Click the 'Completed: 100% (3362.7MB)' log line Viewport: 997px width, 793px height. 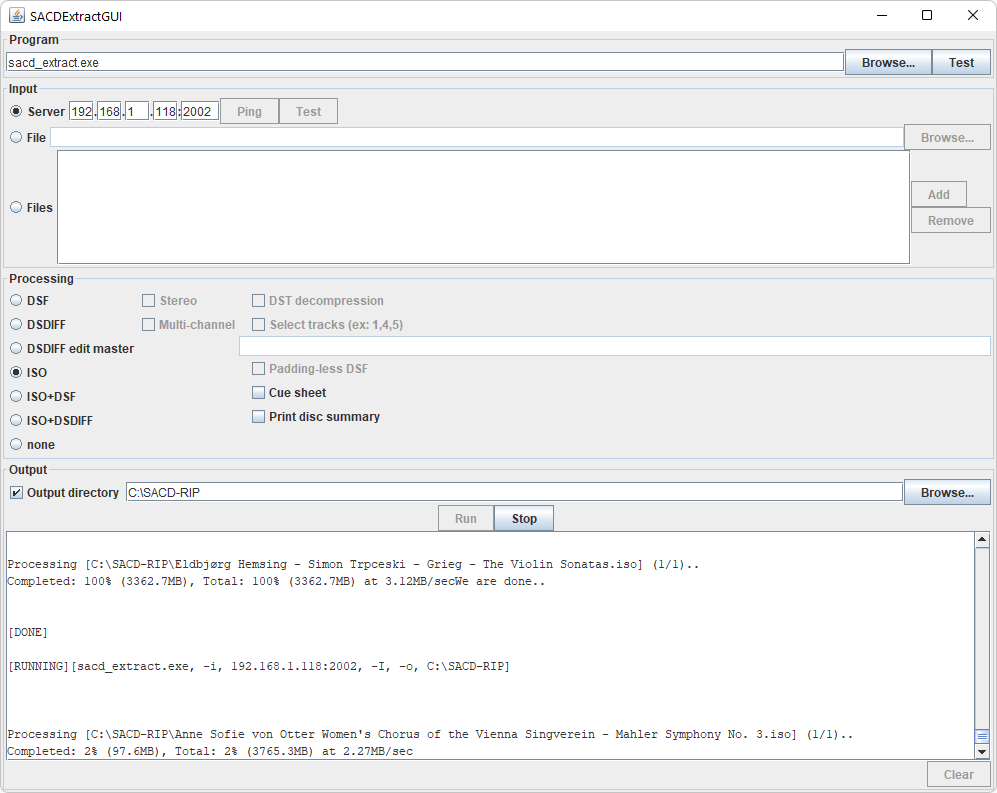click(x=276, y=581)
